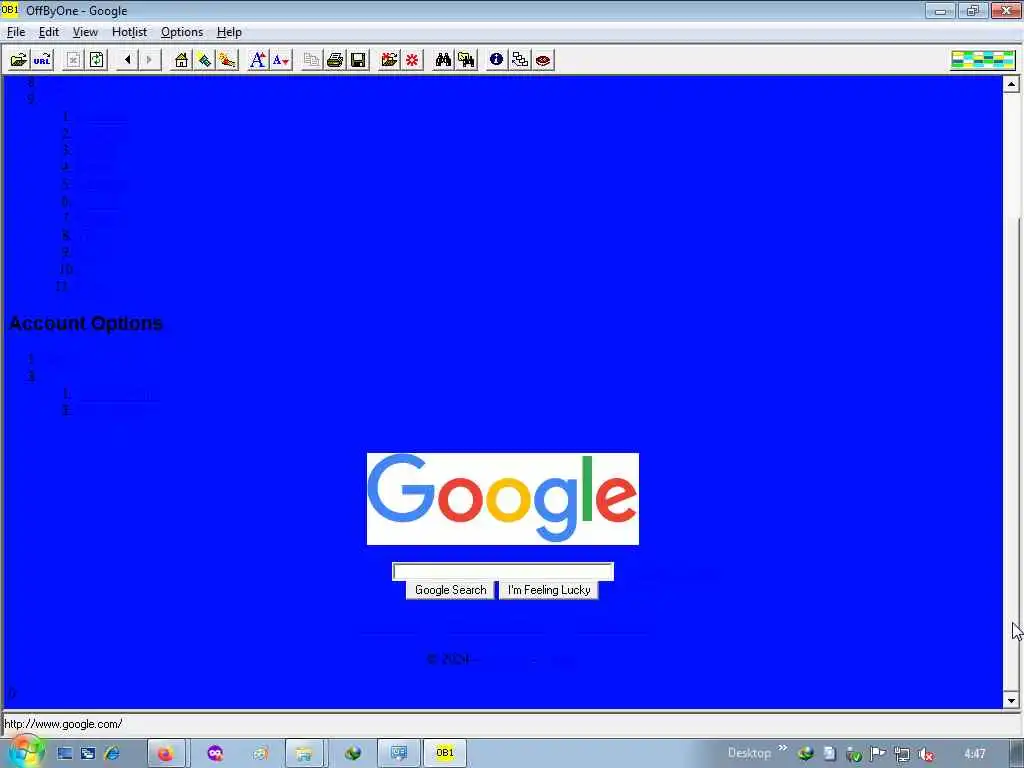Click the volume muted tray icon
The image size is (1024, 768).
(925, 754)
